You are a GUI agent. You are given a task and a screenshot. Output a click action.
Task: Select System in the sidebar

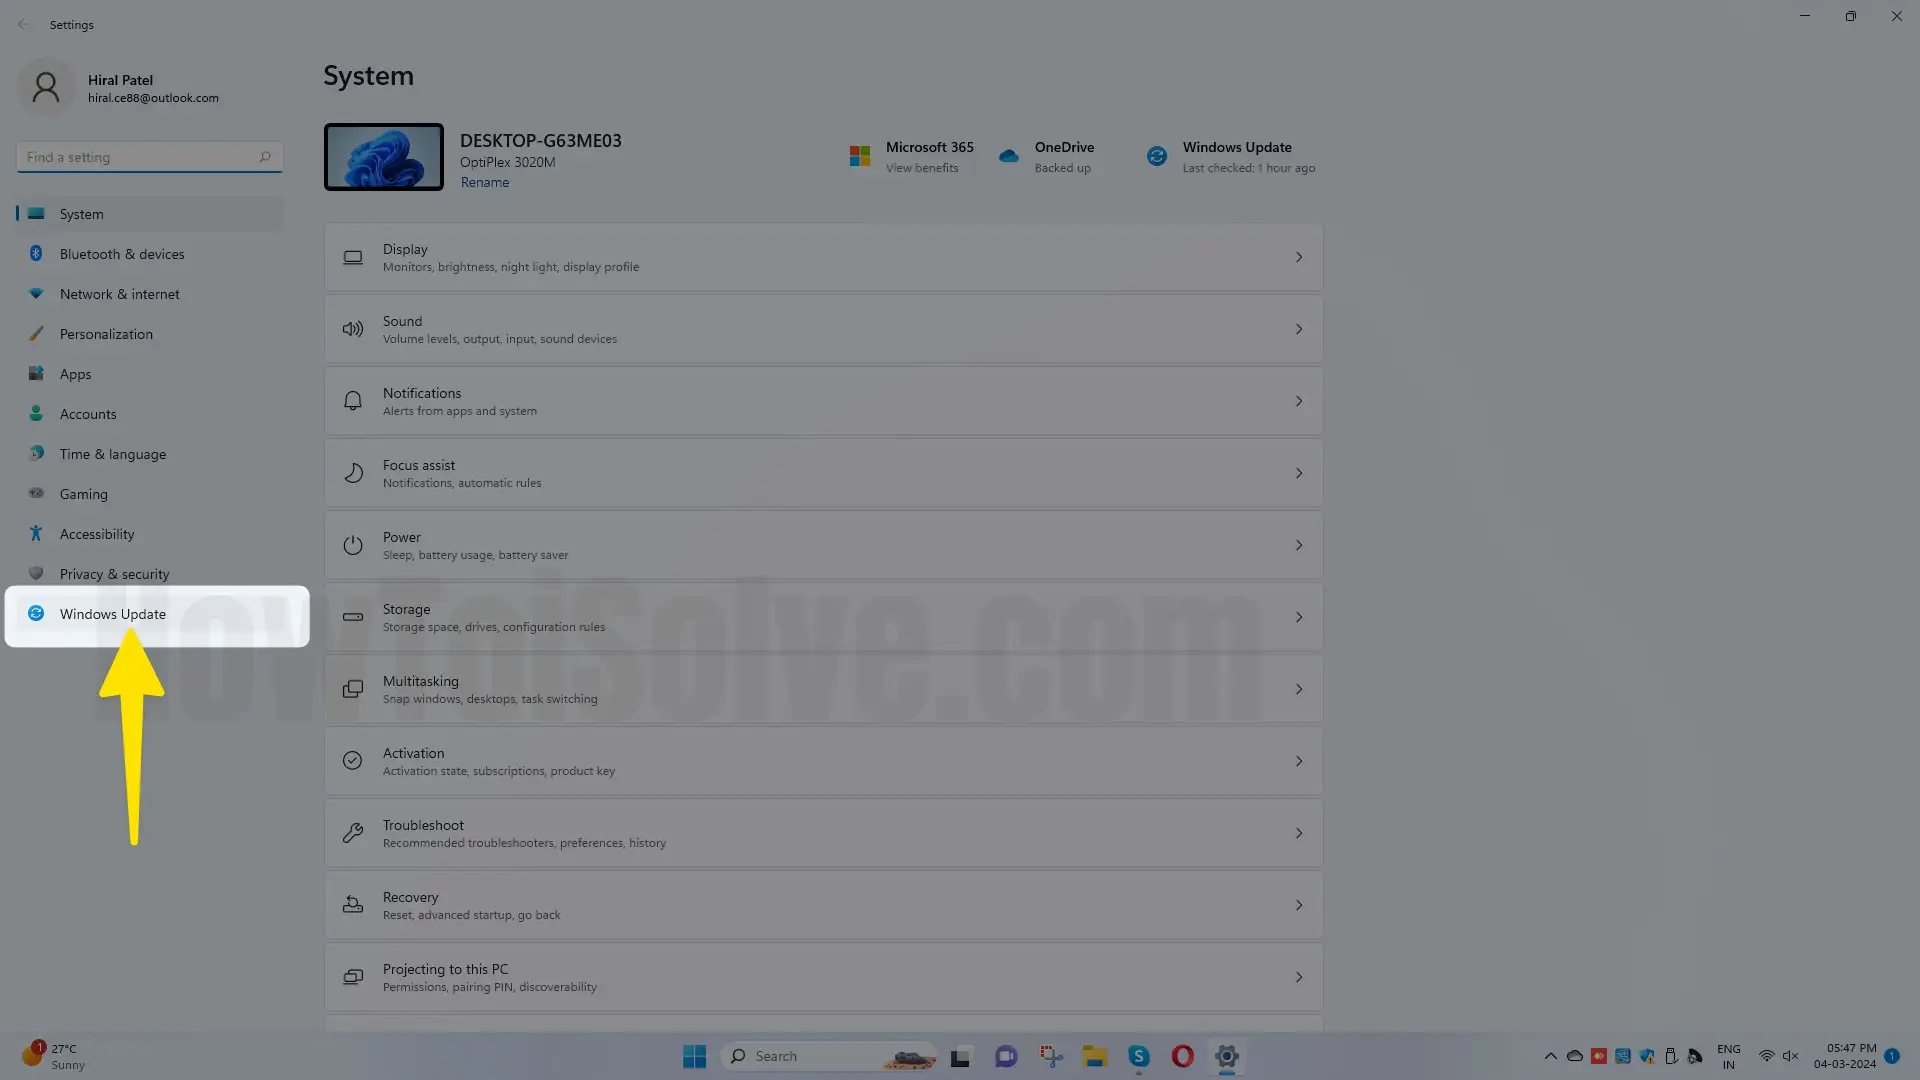(150, 214)
